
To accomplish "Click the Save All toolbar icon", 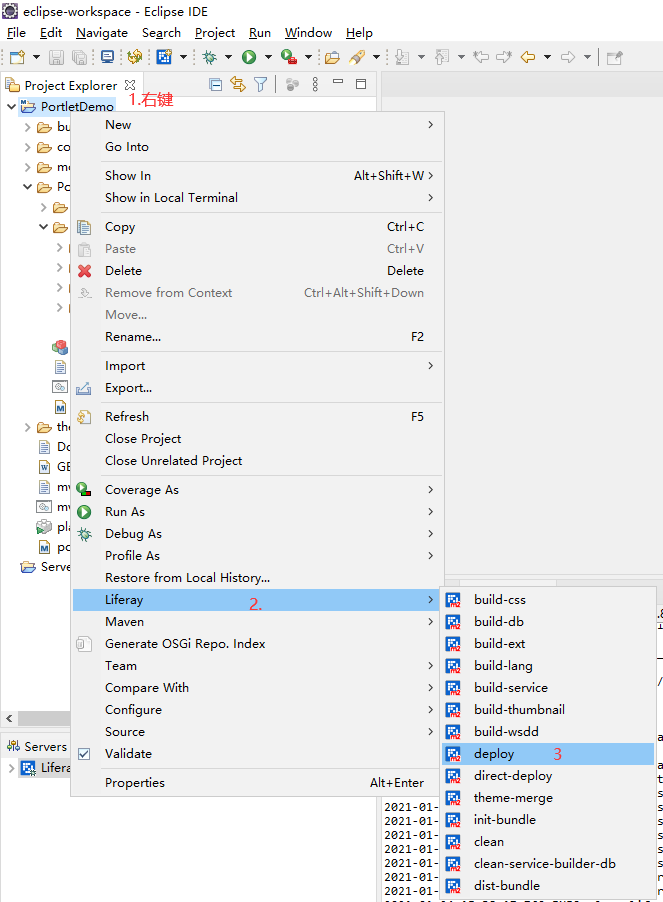I will [x=79, y=57].
